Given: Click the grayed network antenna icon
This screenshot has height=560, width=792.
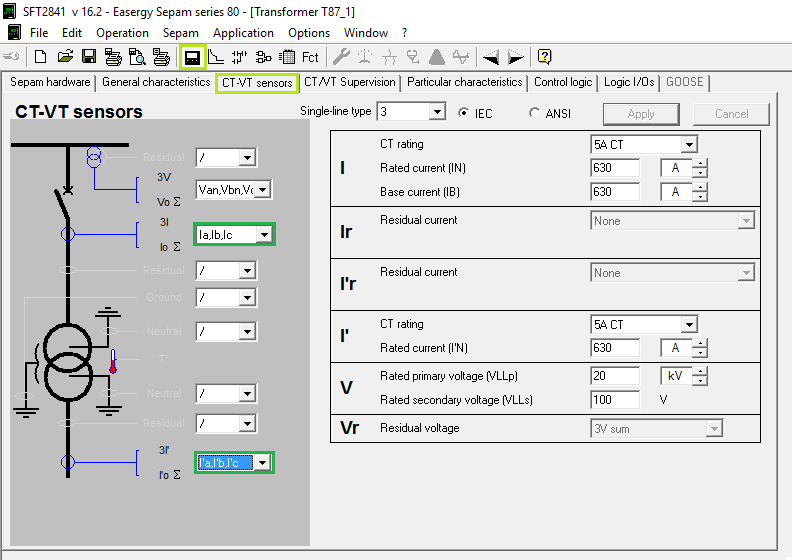Looking at the screenshot, I should [x=365, y=57].
